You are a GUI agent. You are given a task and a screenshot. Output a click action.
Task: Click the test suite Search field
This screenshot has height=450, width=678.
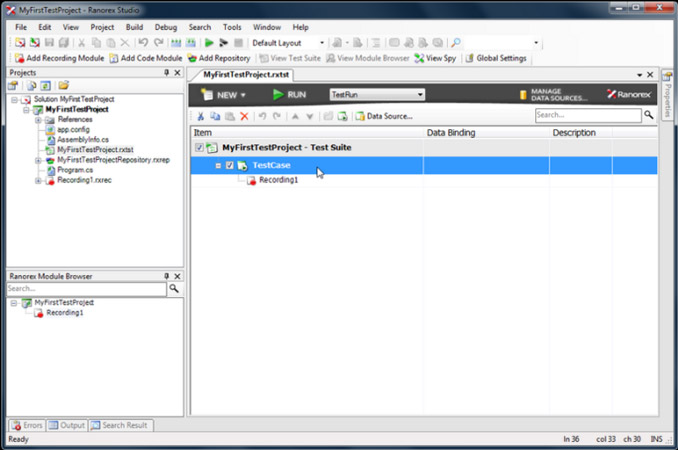click(588, 115)
